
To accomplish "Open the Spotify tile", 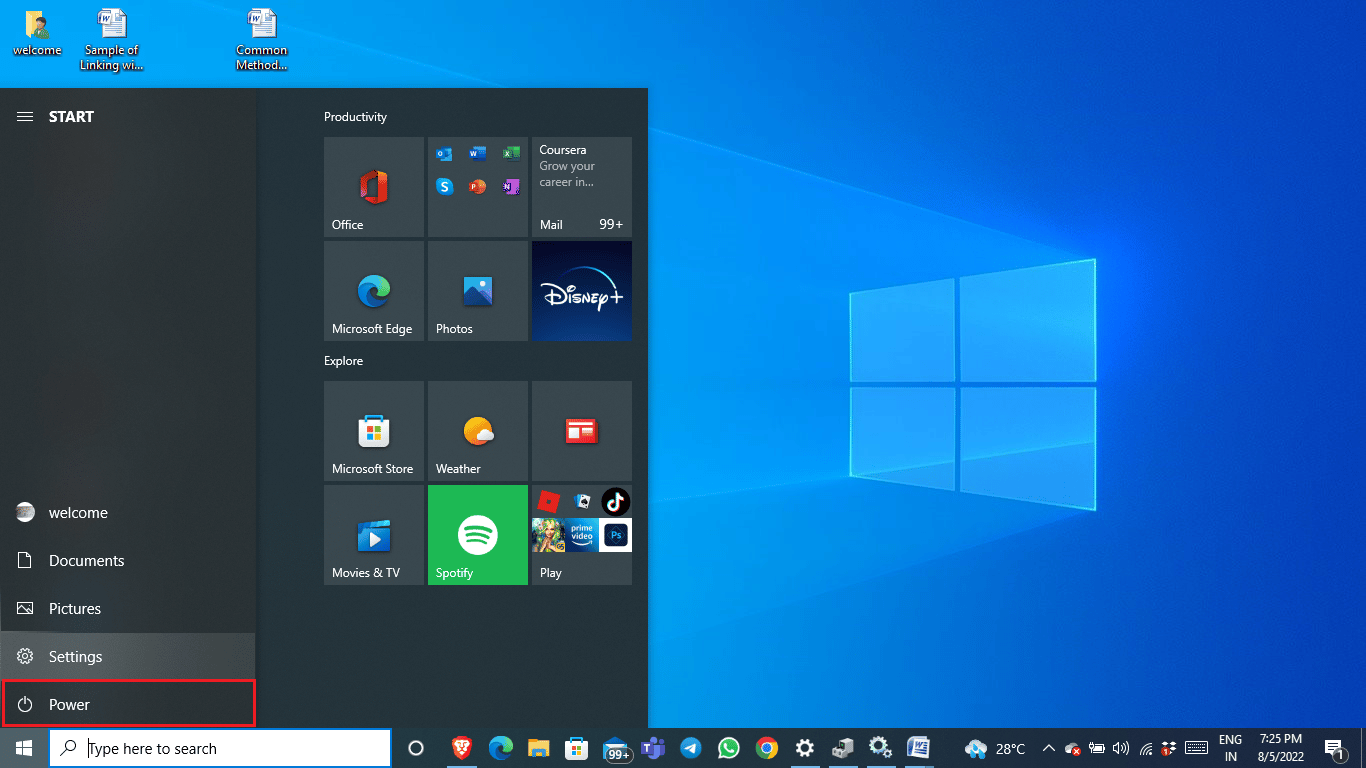I will (x=478, y=535).
